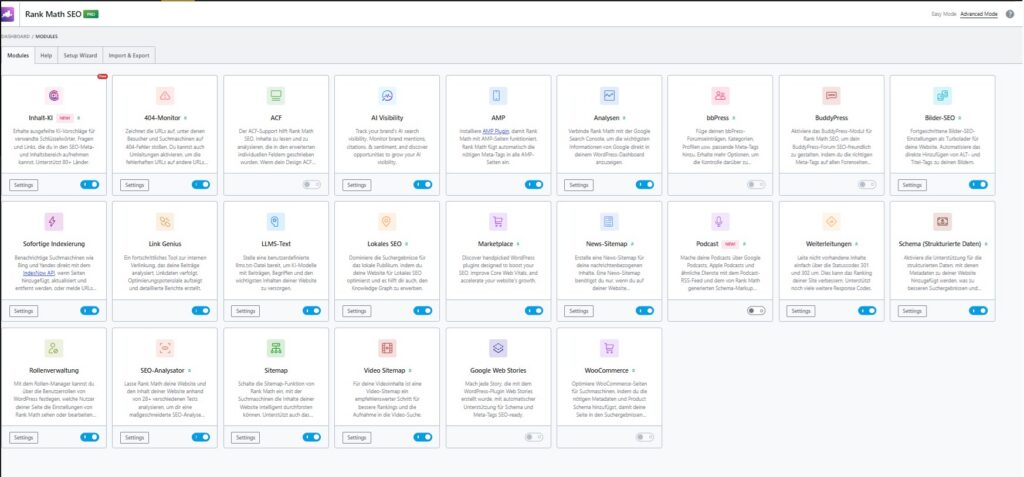Click the Schema (Strukturierte Daten) icon
The height and width of the screenshot is (477, 1024).
click(x=942, y=222)
